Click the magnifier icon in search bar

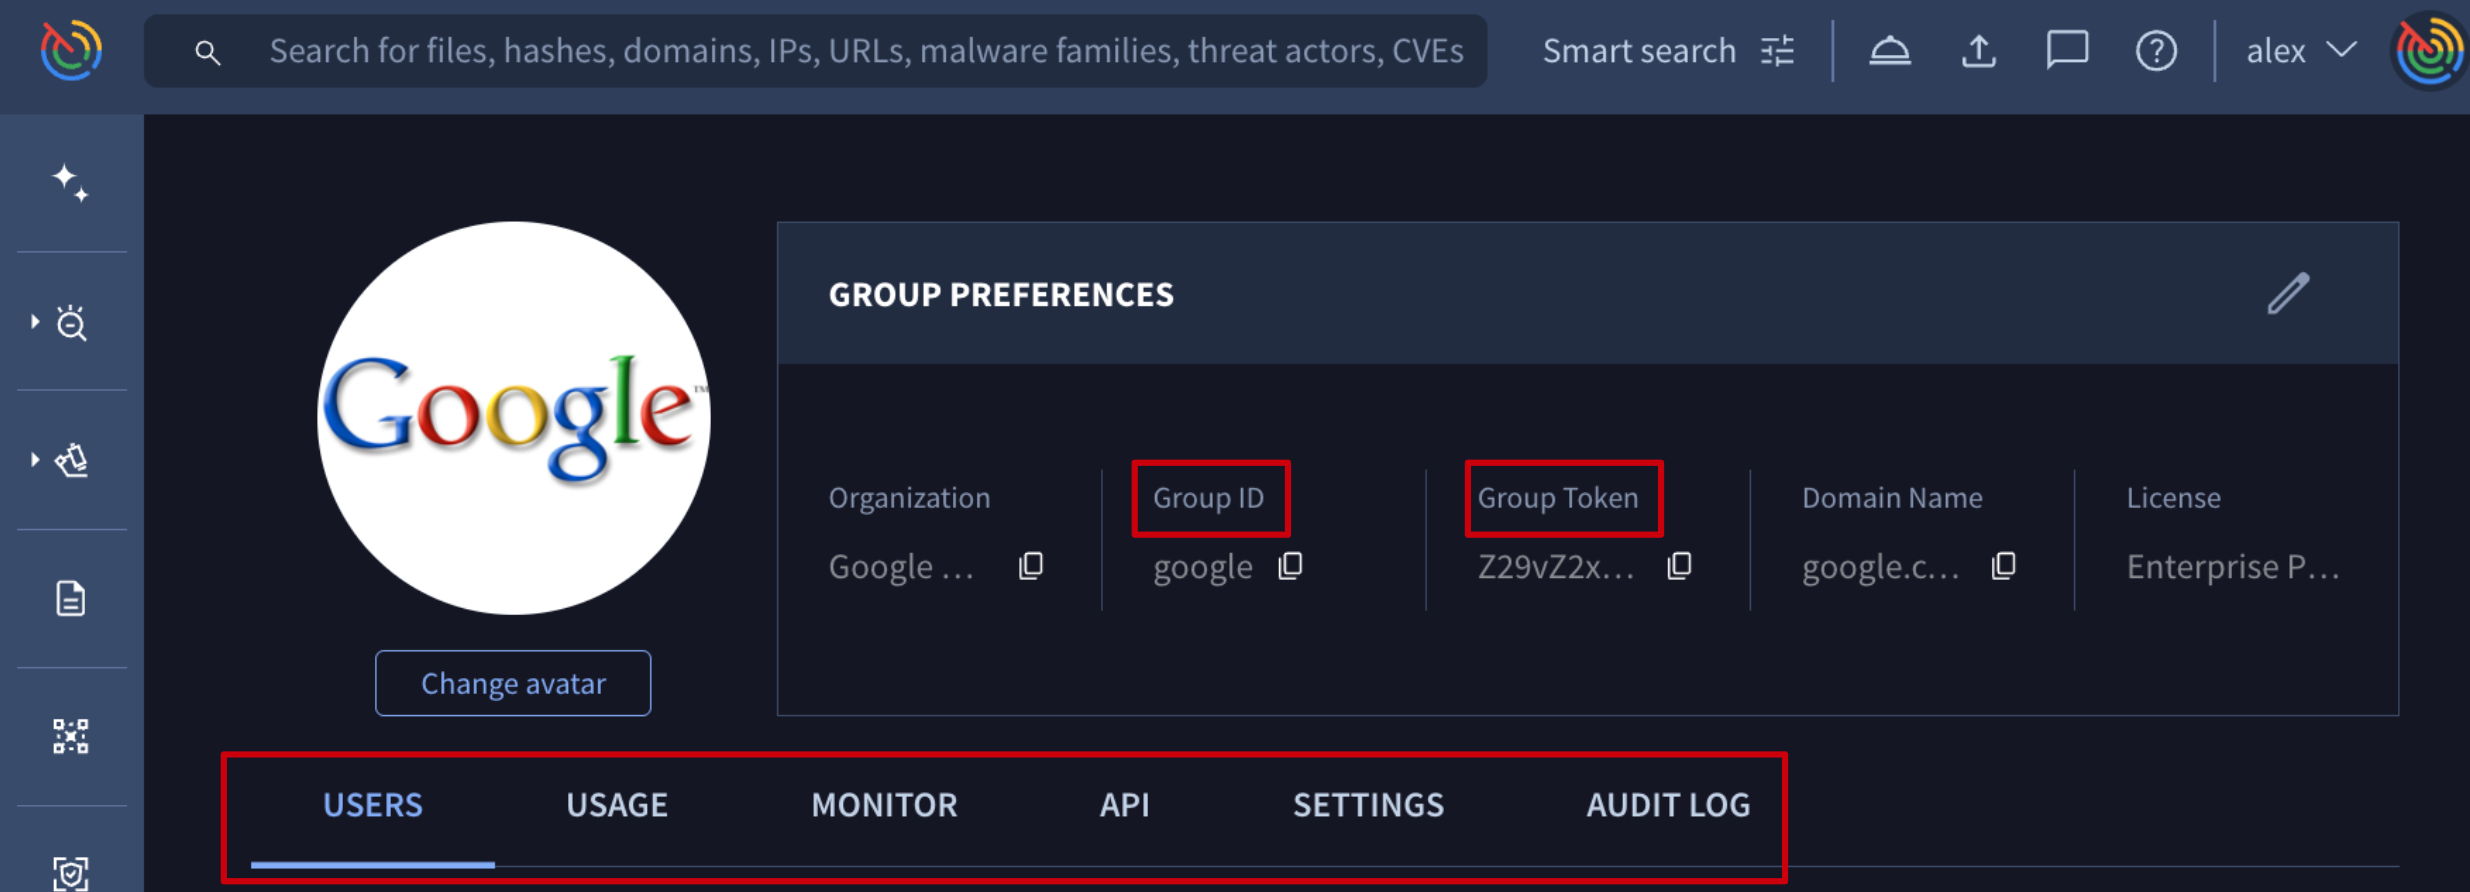coord(207,52)
